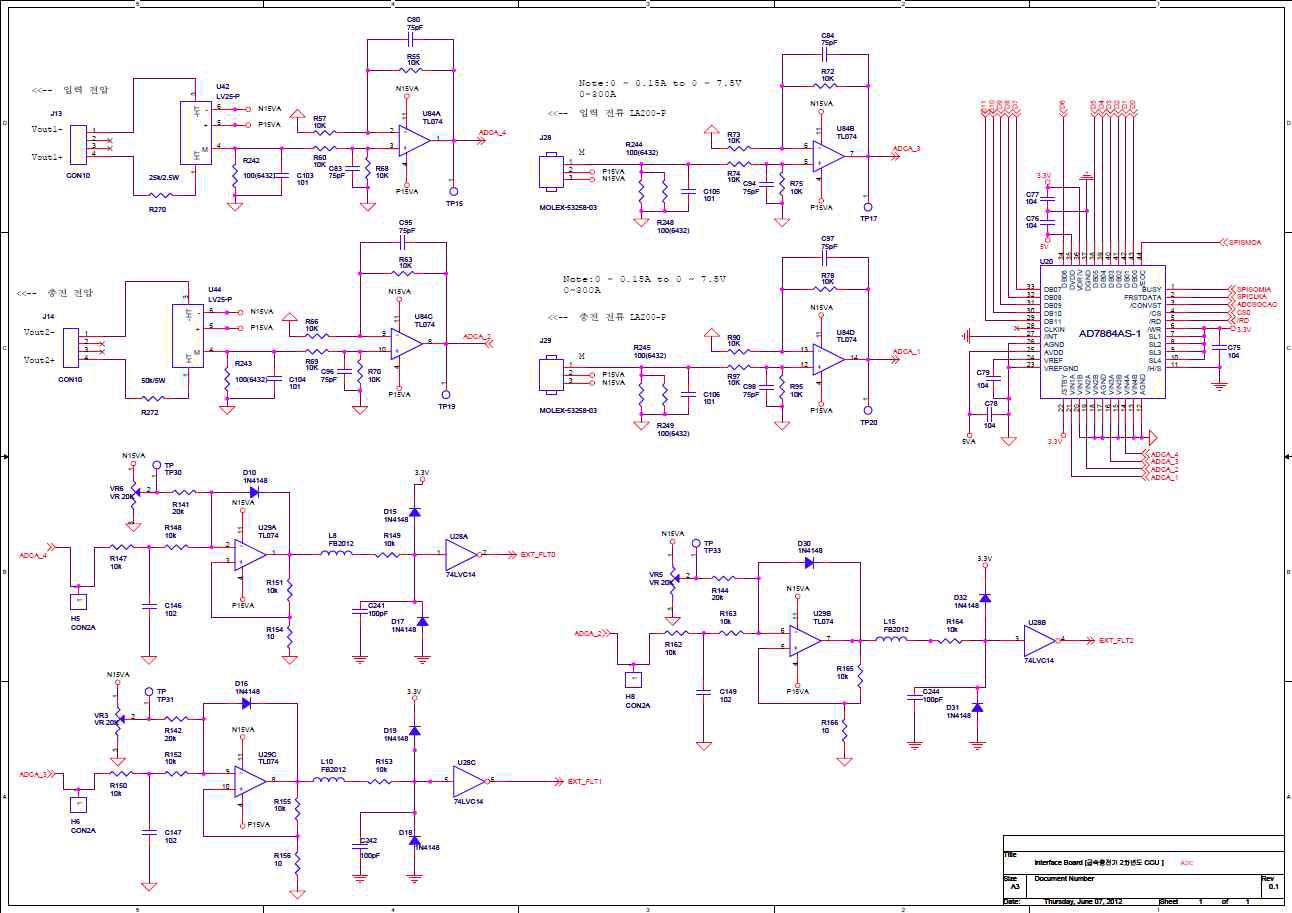Screen dimensions: 1292x913
Task: Click the L8 FB2012 ferrite bead symbol
Action: point(335,553)
